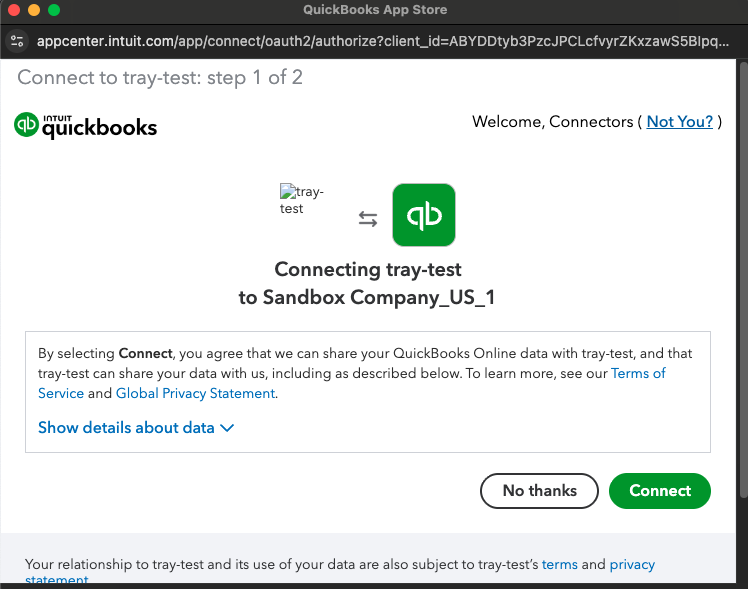The height and width of the screenshot is (589, 748).
Task: Expand Show details about data
Action: coord(126,428)
